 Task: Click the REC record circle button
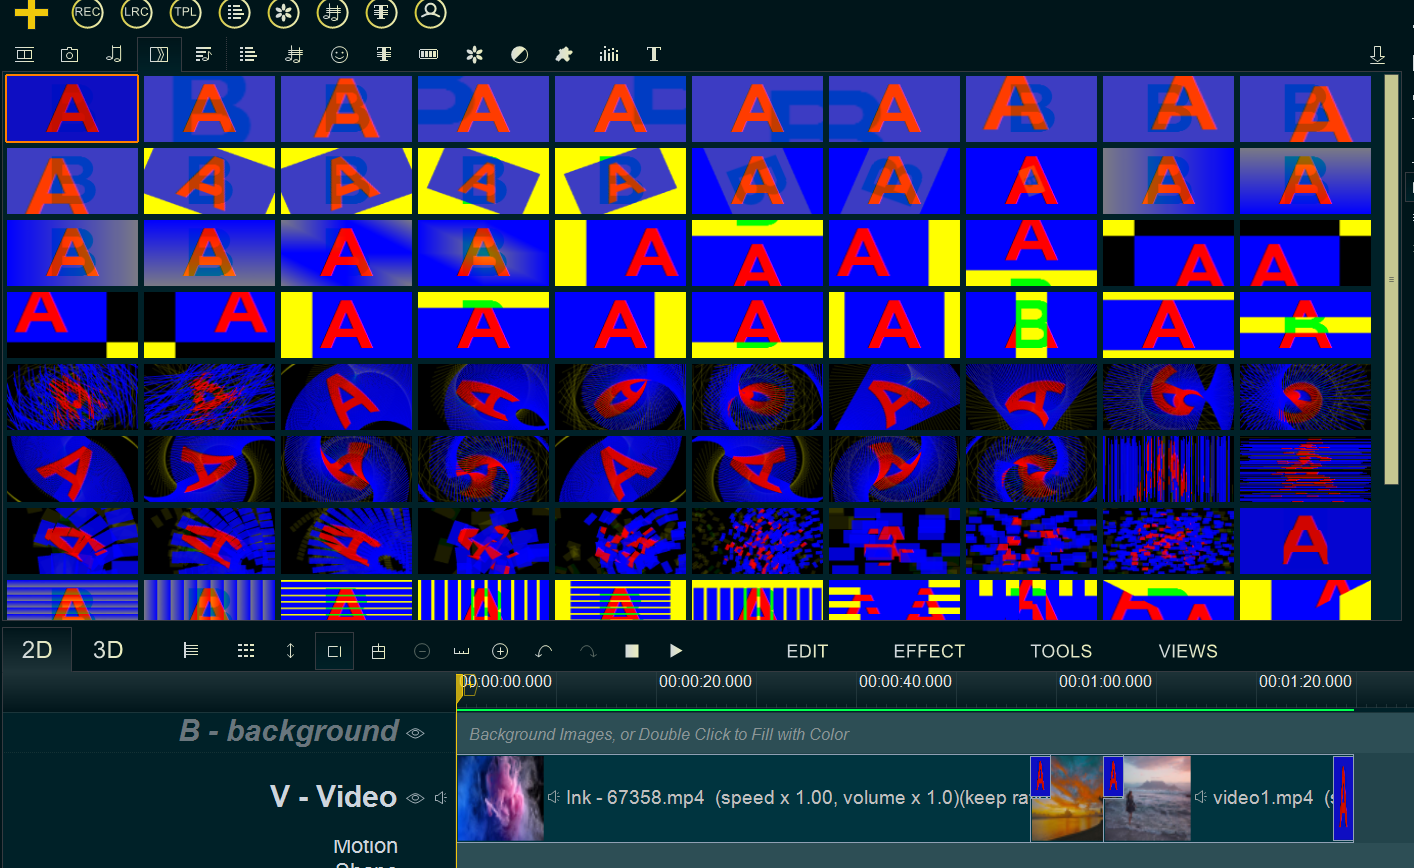coord(88,13)
